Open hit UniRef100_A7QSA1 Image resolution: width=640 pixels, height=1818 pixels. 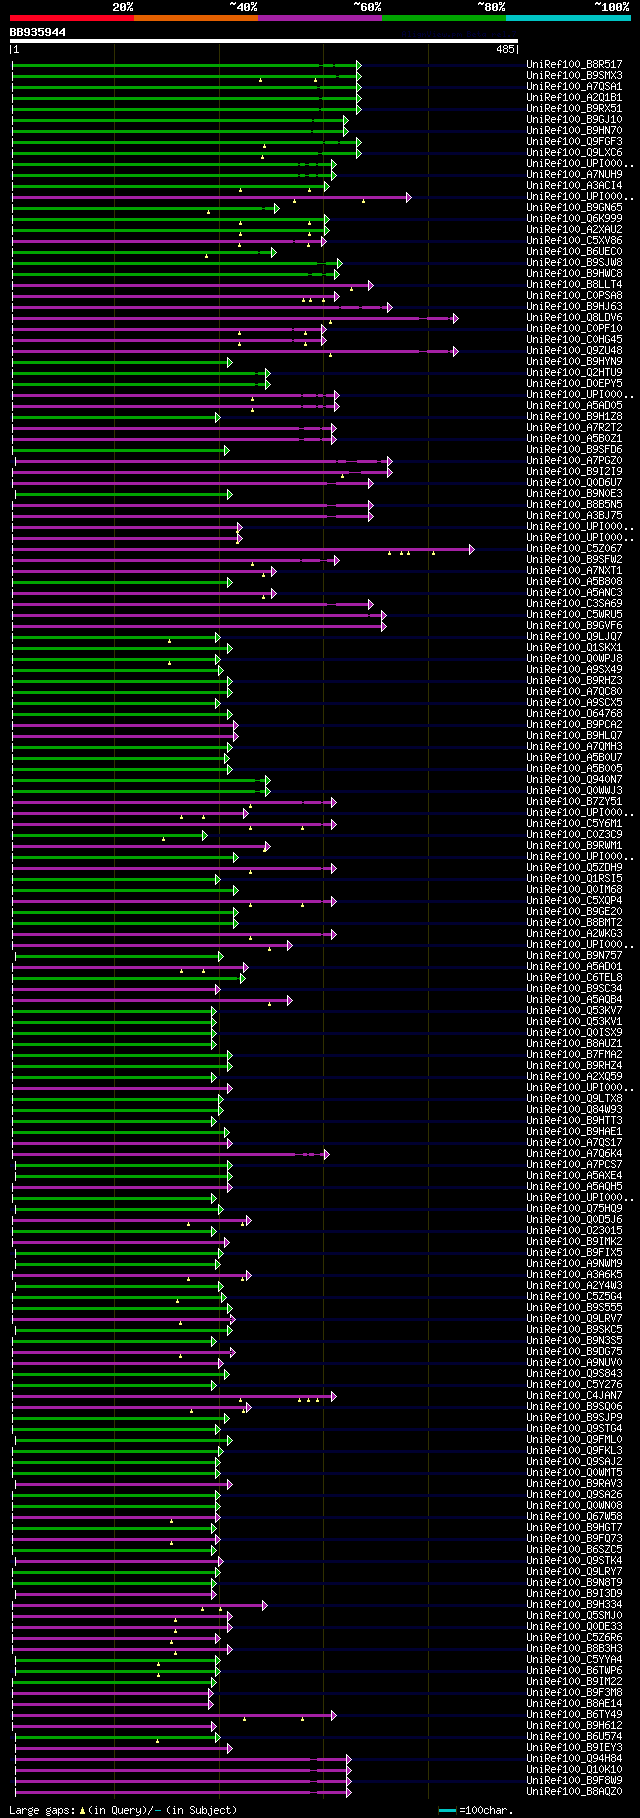coord(574,87)
